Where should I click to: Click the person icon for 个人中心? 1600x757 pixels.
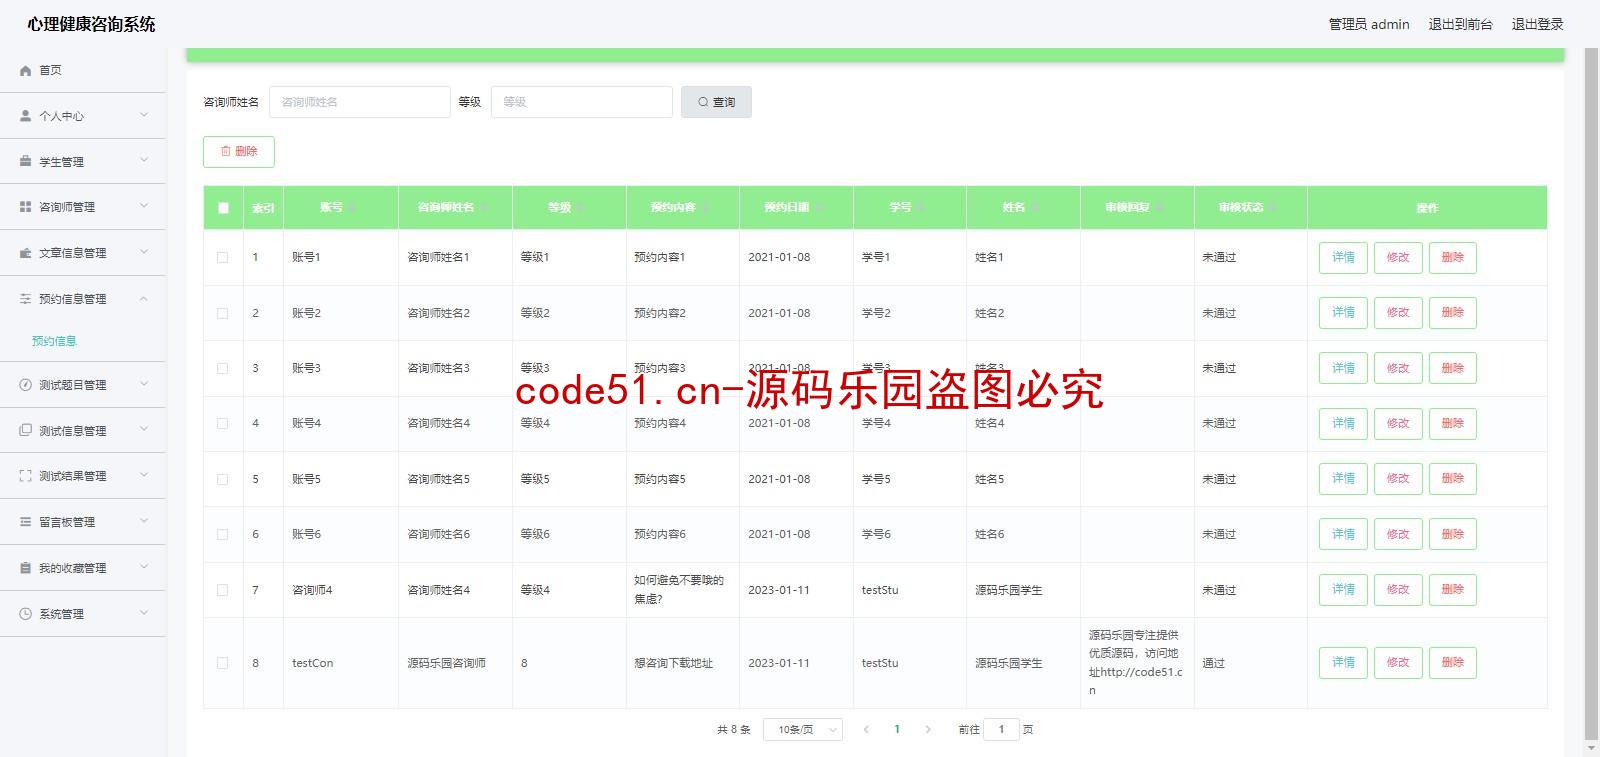coord(26,116)
